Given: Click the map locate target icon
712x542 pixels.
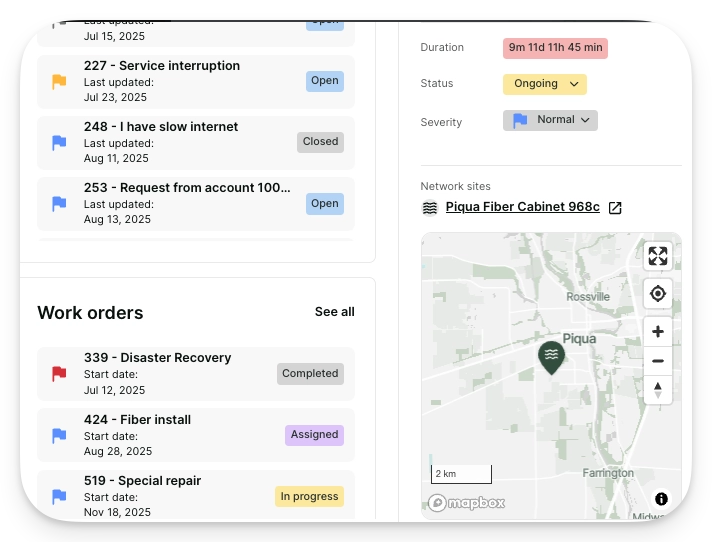Looking at the screenshot, I should tap(658, 294).
